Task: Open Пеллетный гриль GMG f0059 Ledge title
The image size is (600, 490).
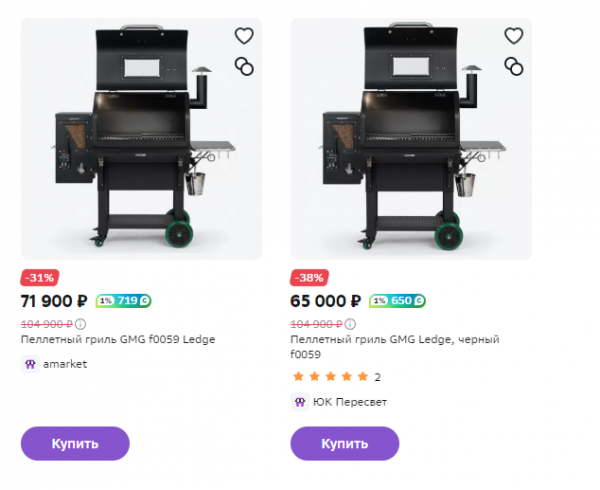Action: click(118, 340)
